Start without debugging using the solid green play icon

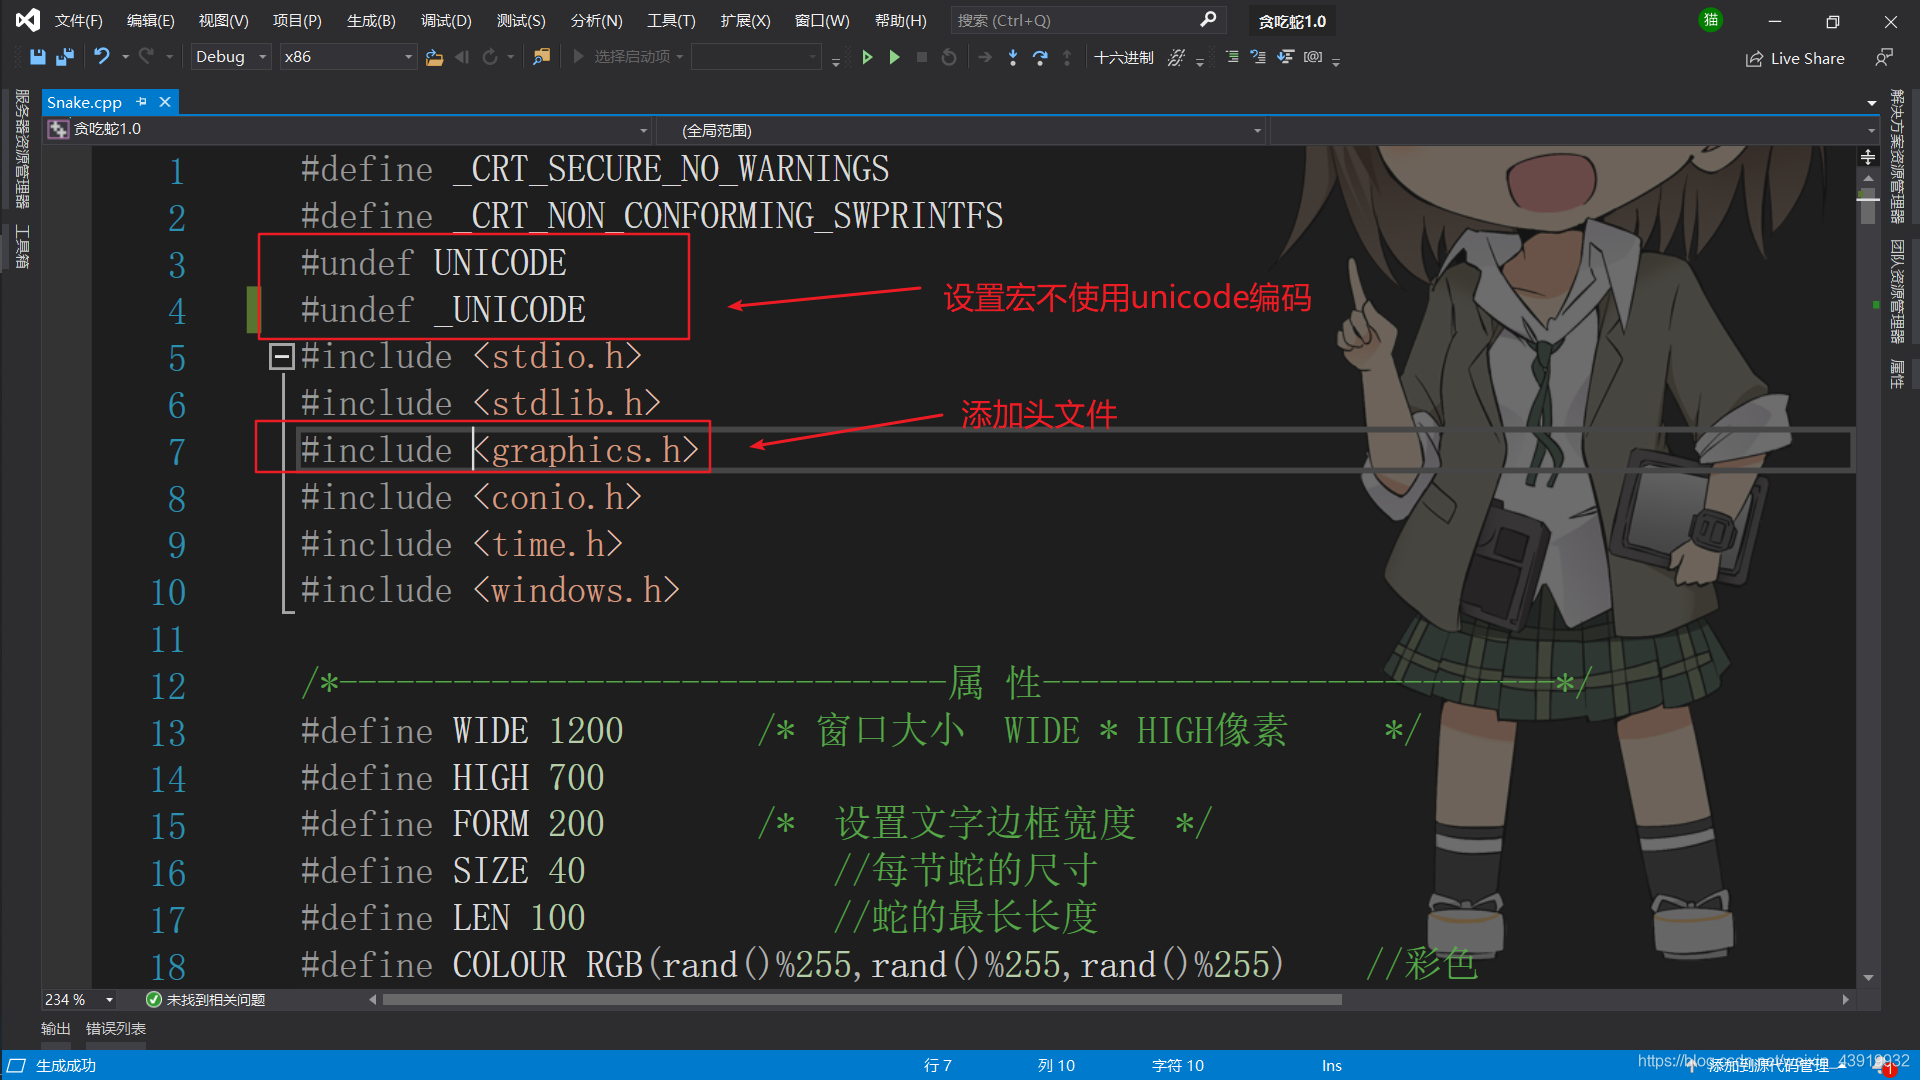pos(894,57)
